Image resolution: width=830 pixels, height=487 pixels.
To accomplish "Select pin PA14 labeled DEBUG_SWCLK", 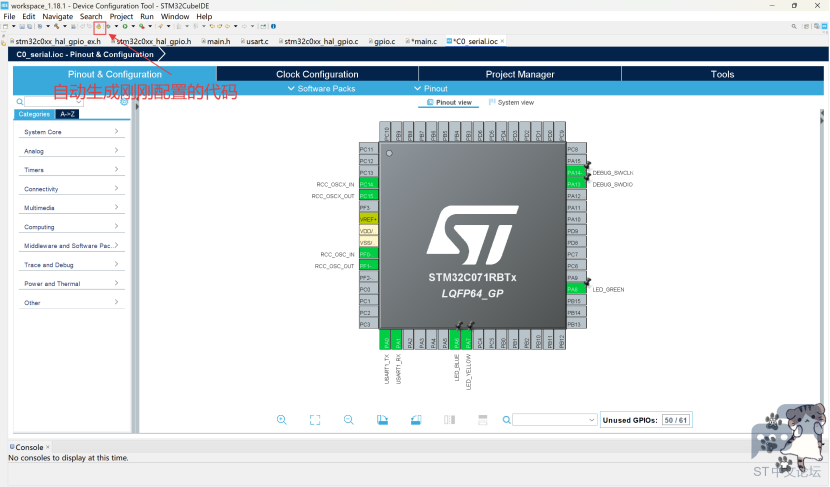I will [x=576, y=173].
